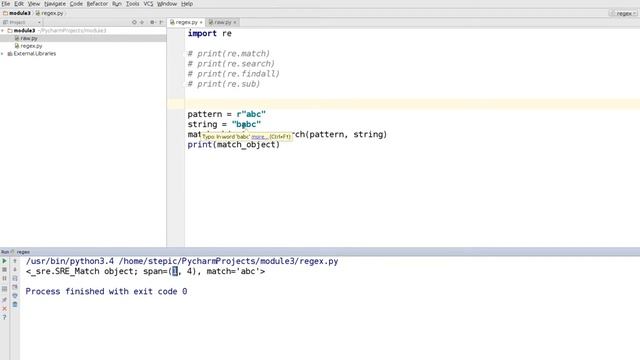This screenshot has width=640, height=360.
Task: Toggle scroll to end icon in console
Action: click(15, 287)
